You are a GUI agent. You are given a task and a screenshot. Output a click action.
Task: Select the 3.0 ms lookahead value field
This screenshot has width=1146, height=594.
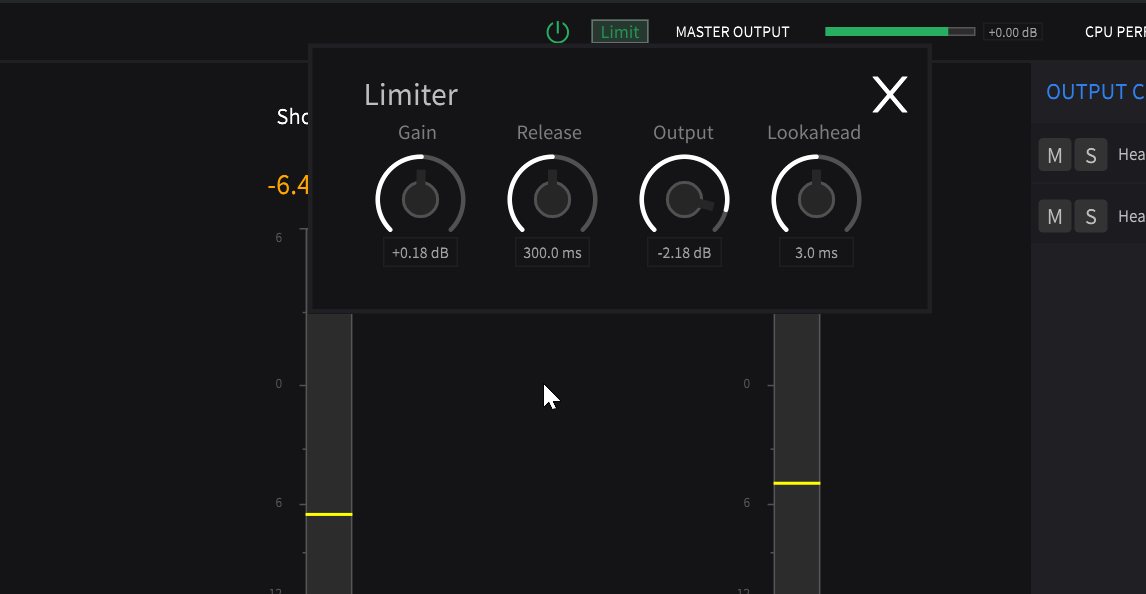tap(816, 252)
